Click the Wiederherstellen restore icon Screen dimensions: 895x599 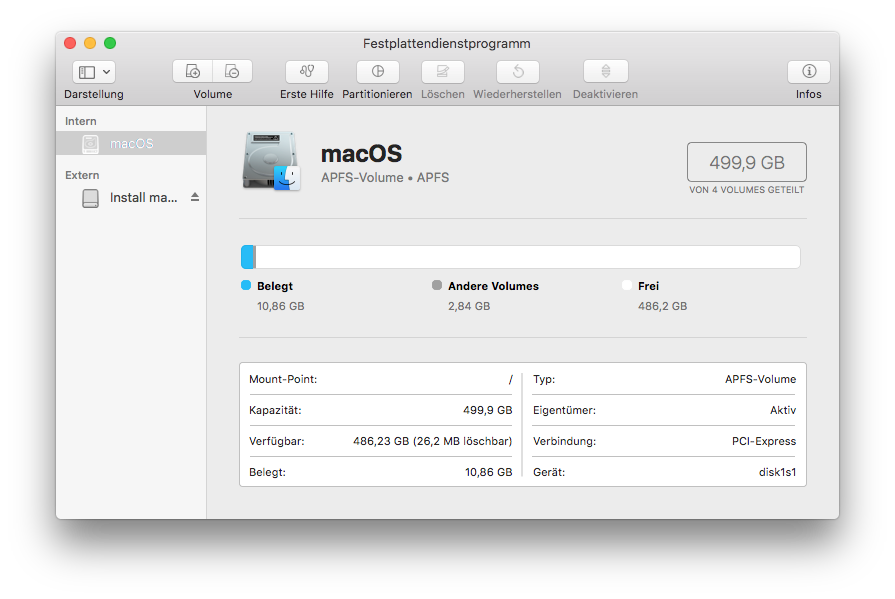[x=517, y=72]
